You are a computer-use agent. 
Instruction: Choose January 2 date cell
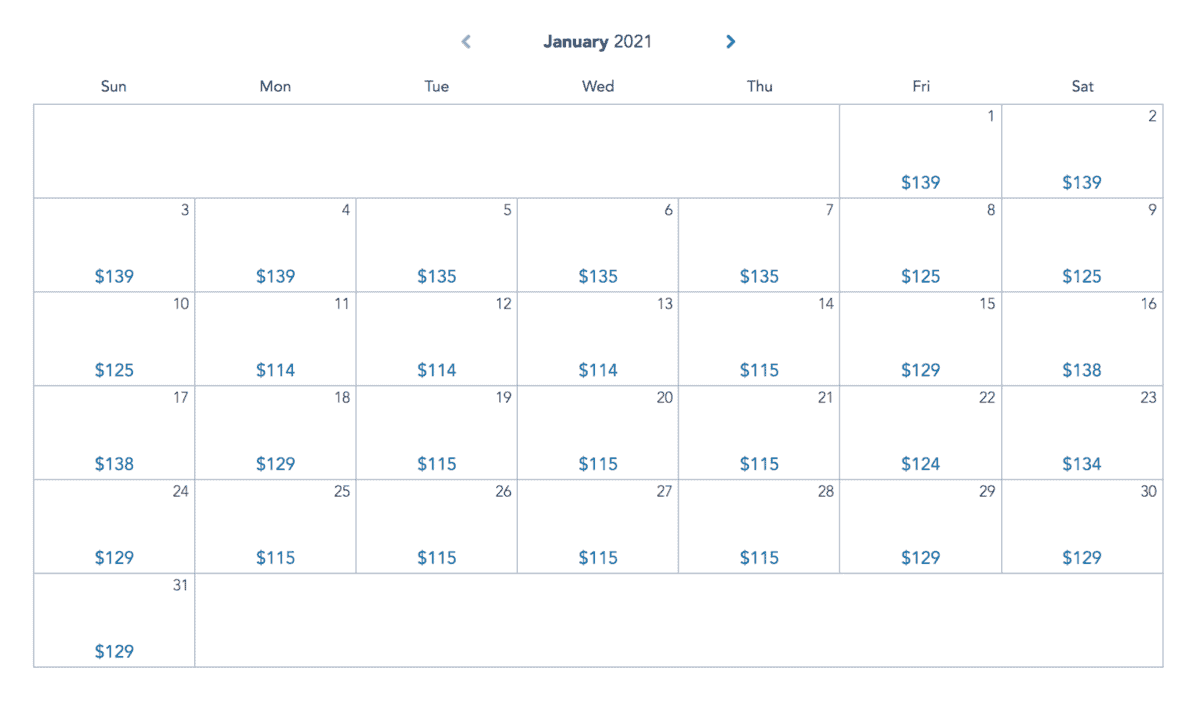tap(1082, 152)
